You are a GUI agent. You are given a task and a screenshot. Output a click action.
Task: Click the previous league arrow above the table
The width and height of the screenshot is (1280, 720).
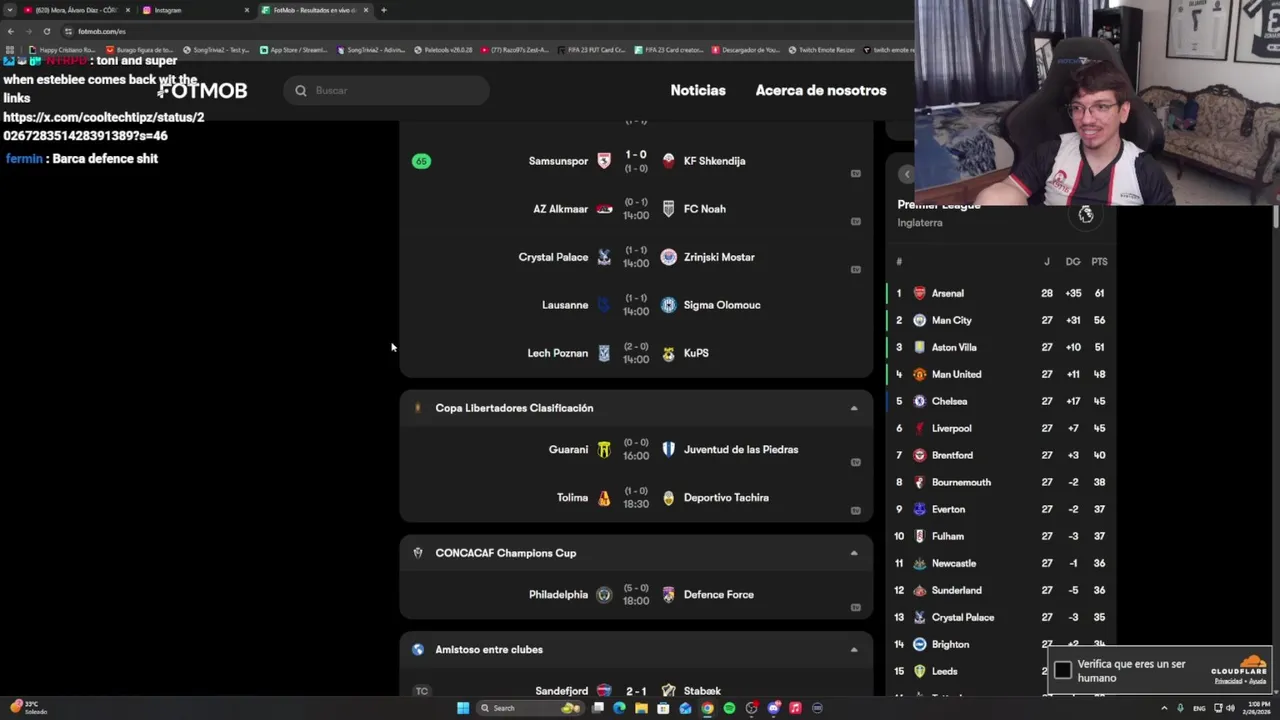pos(906,175)
